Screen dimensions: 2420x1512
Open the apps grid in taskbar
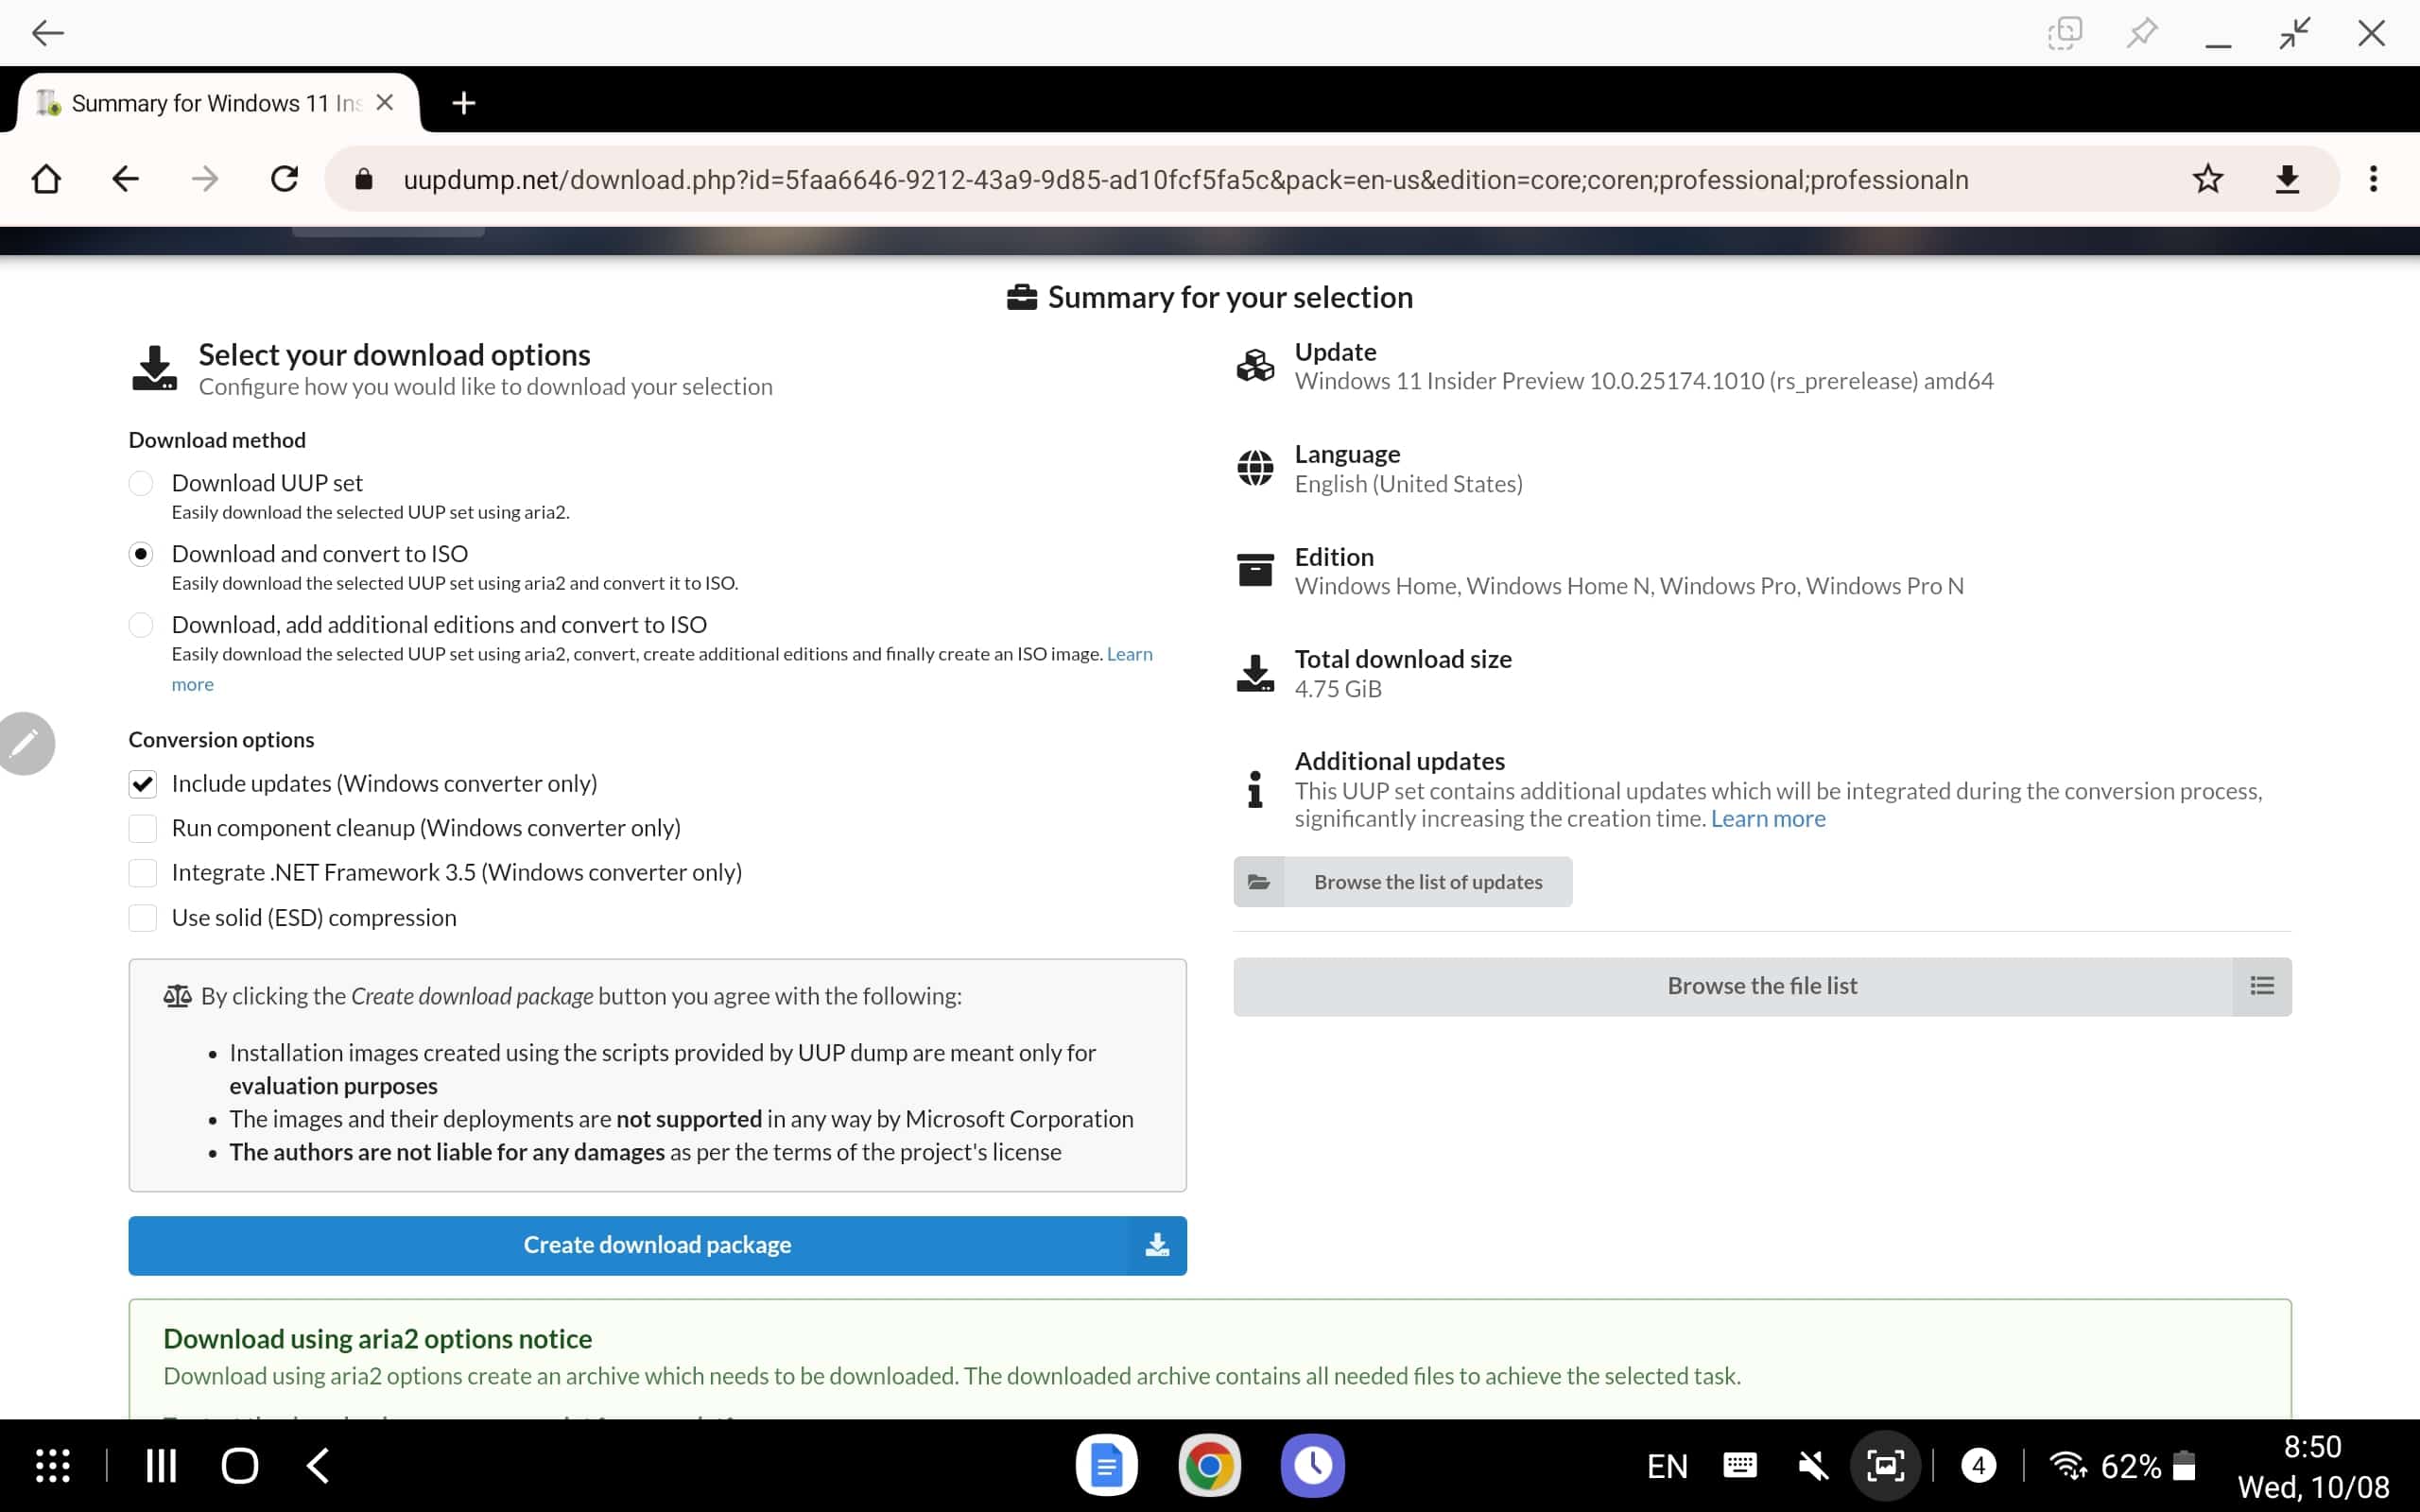[53, 1466]
